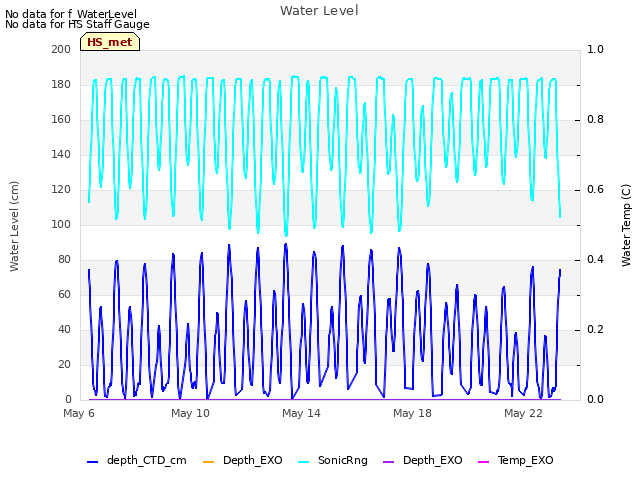Viewport: 640px width, 480px height.
Task: Click the magenta Temp_EXO legend swatch
Action: [x=483, y=462]
